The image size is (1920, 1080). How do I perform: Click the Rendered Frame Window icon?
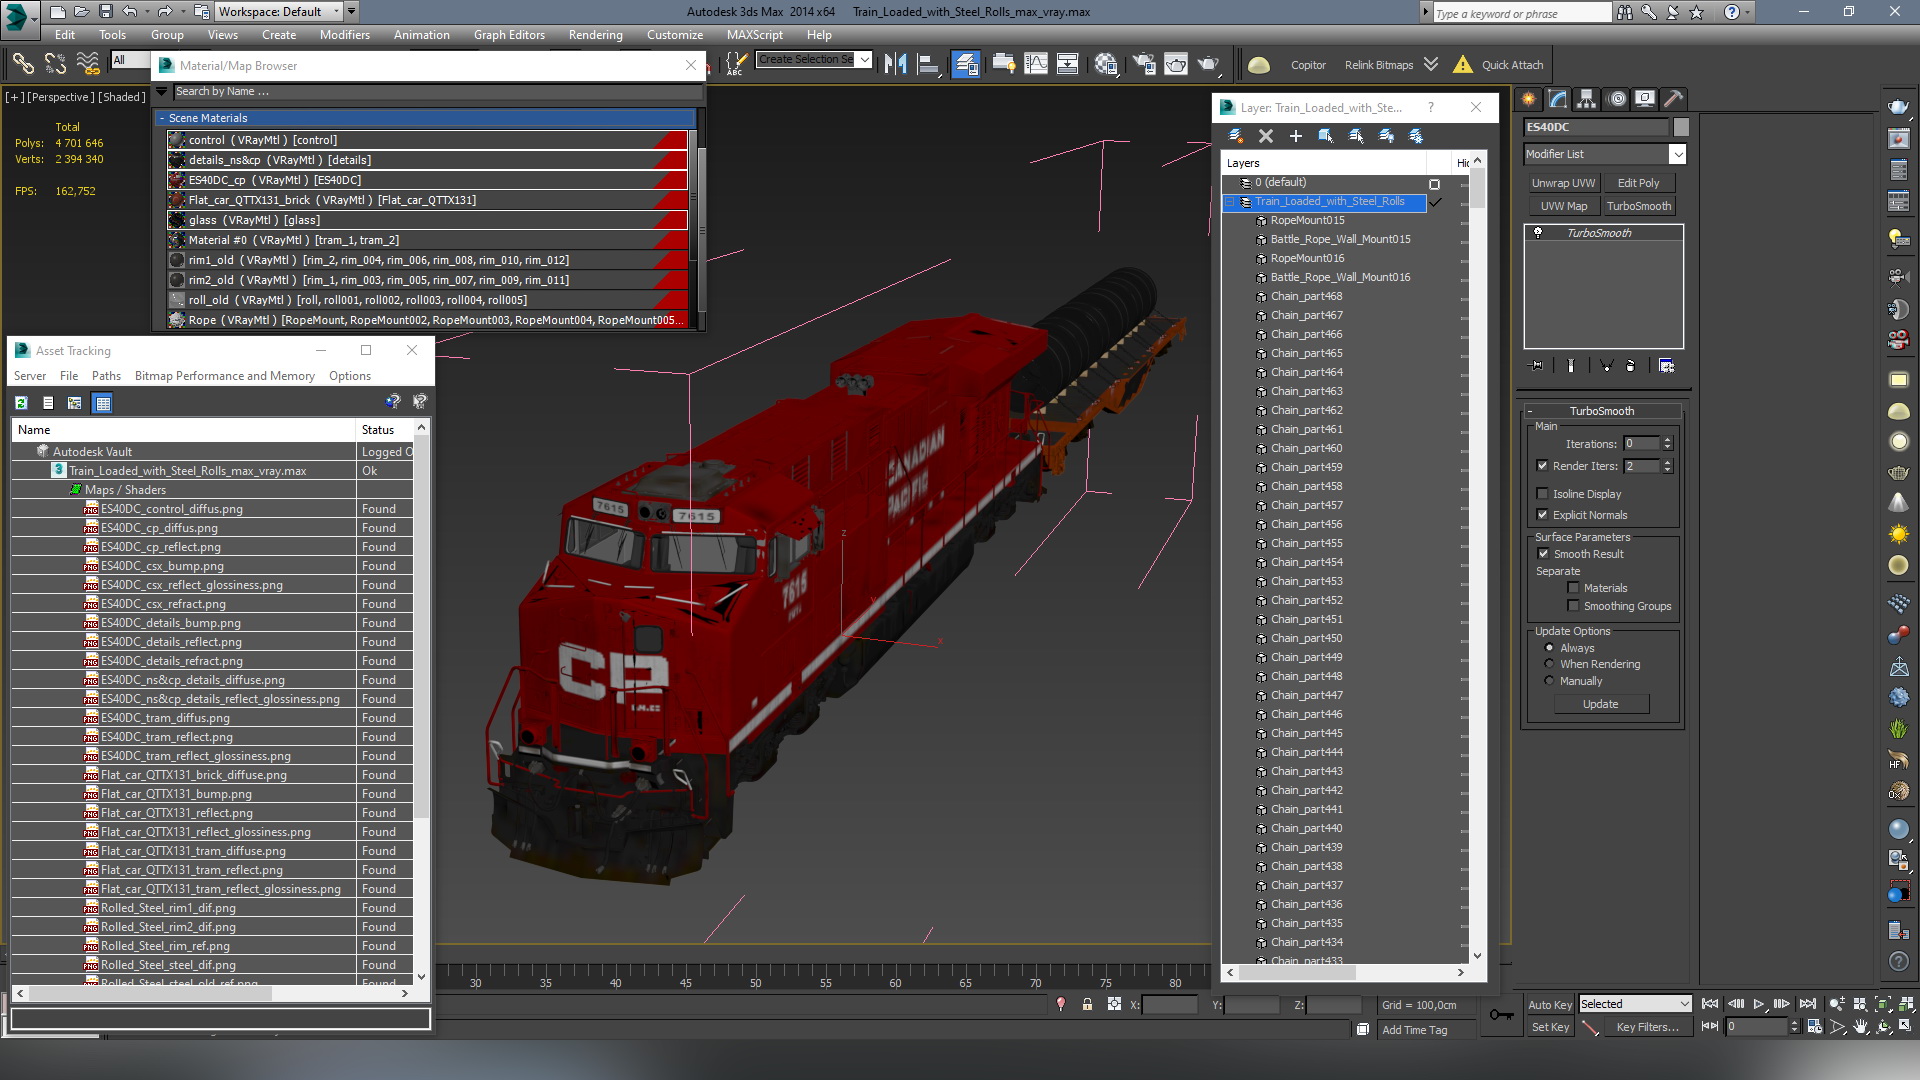1176,64
